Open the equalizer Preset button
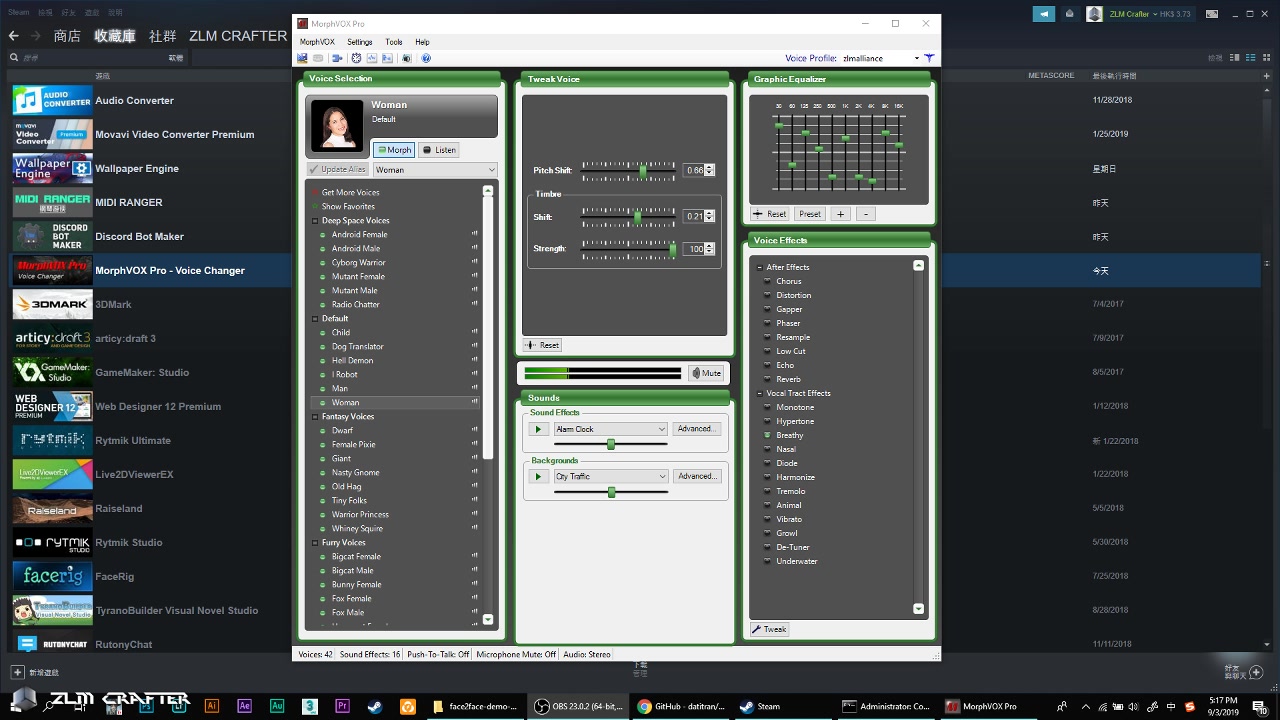The width and height of the screenshot is (1280, 720). pos(810,214)
